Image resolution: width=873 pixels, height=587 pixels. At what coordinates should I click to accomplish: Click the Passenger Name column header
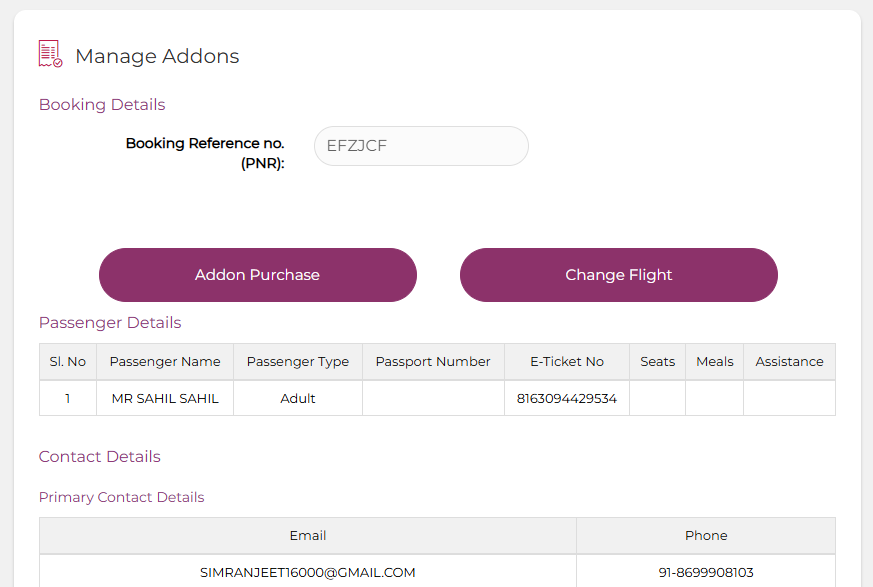coord(165,362)
